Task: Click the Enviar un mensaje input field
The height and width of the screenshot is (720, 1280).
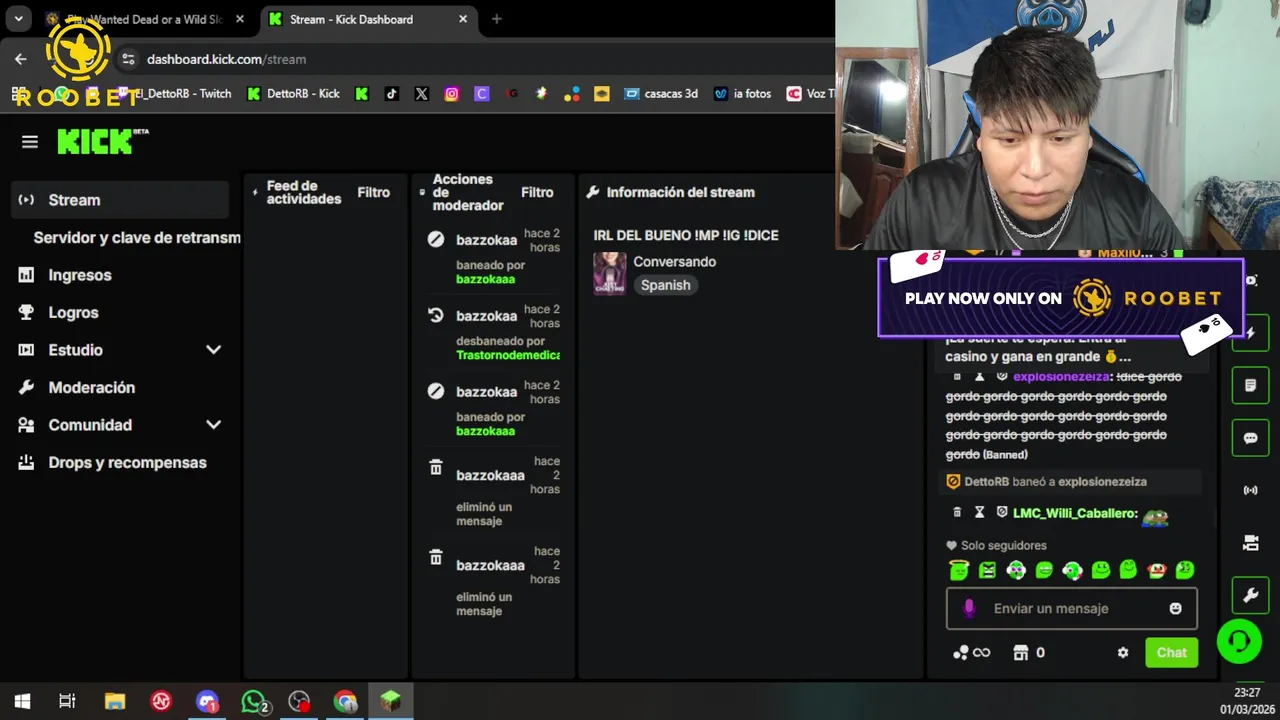Action: 1072,608
